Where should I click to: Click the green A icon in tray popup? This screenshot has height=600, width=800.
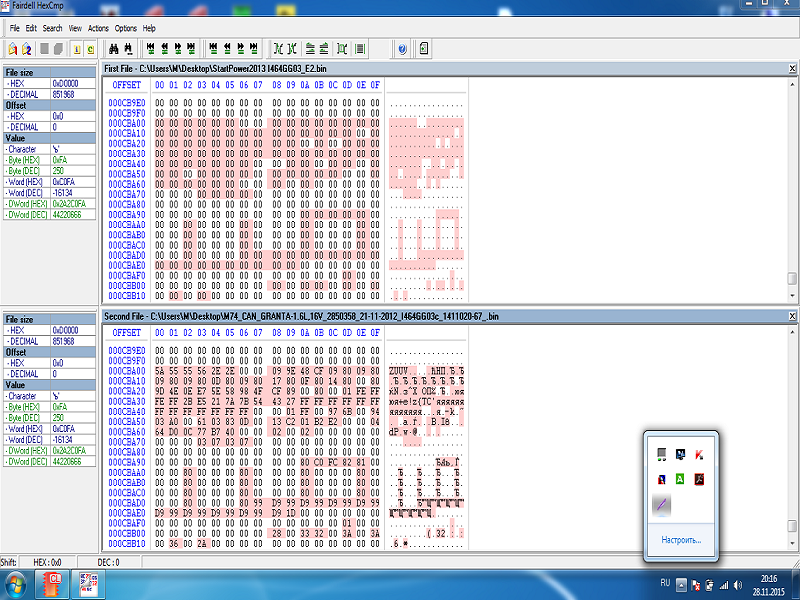pos(681,479)
